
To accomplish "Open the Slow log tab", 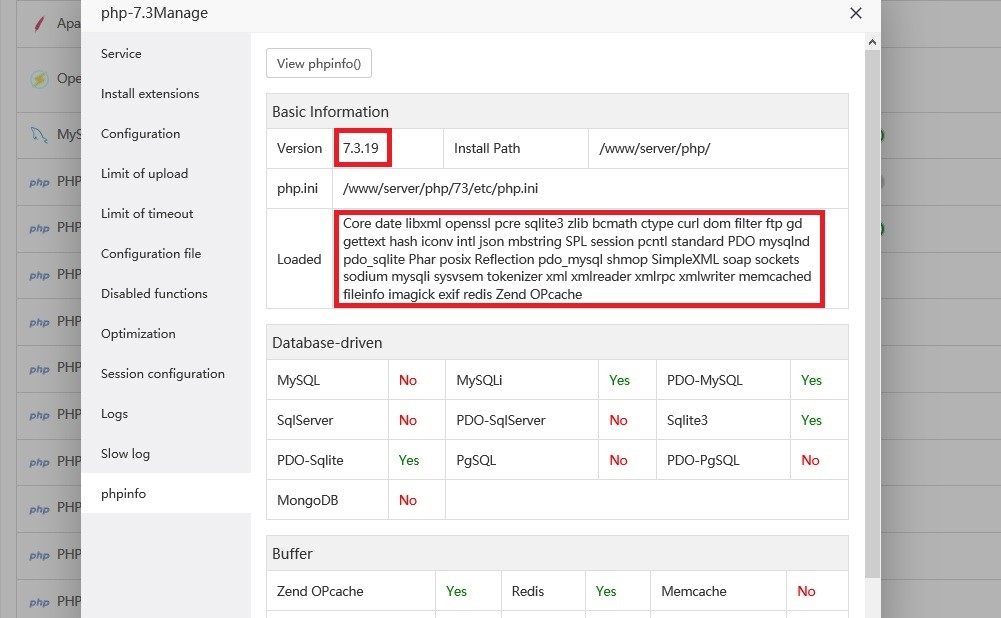I will (x=125, y=454).
